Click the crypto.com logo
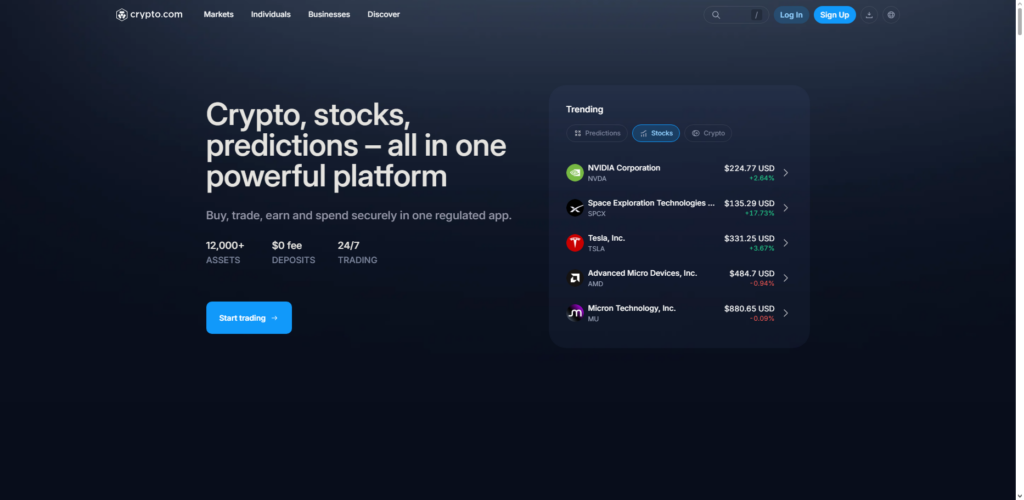The image size is (1024, 500). (149, 14)
